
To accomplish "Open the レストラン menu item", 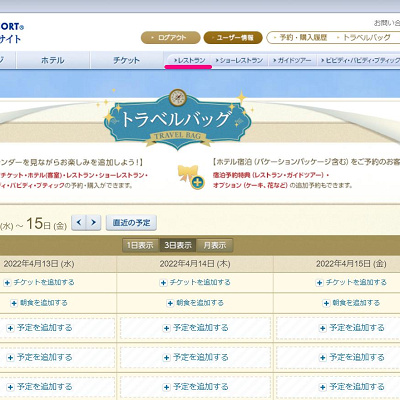I will click(x=189, y=60).
